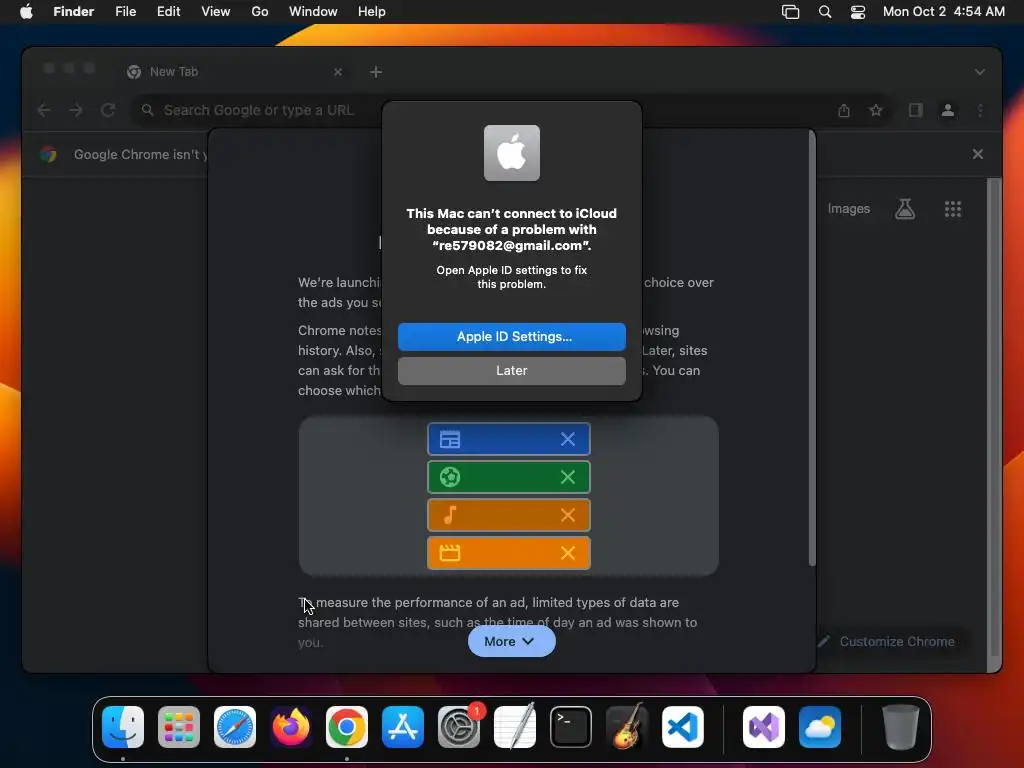Open Launchpad from the Dock
This screenshot has width=1024, height=768.
[179, 727]
